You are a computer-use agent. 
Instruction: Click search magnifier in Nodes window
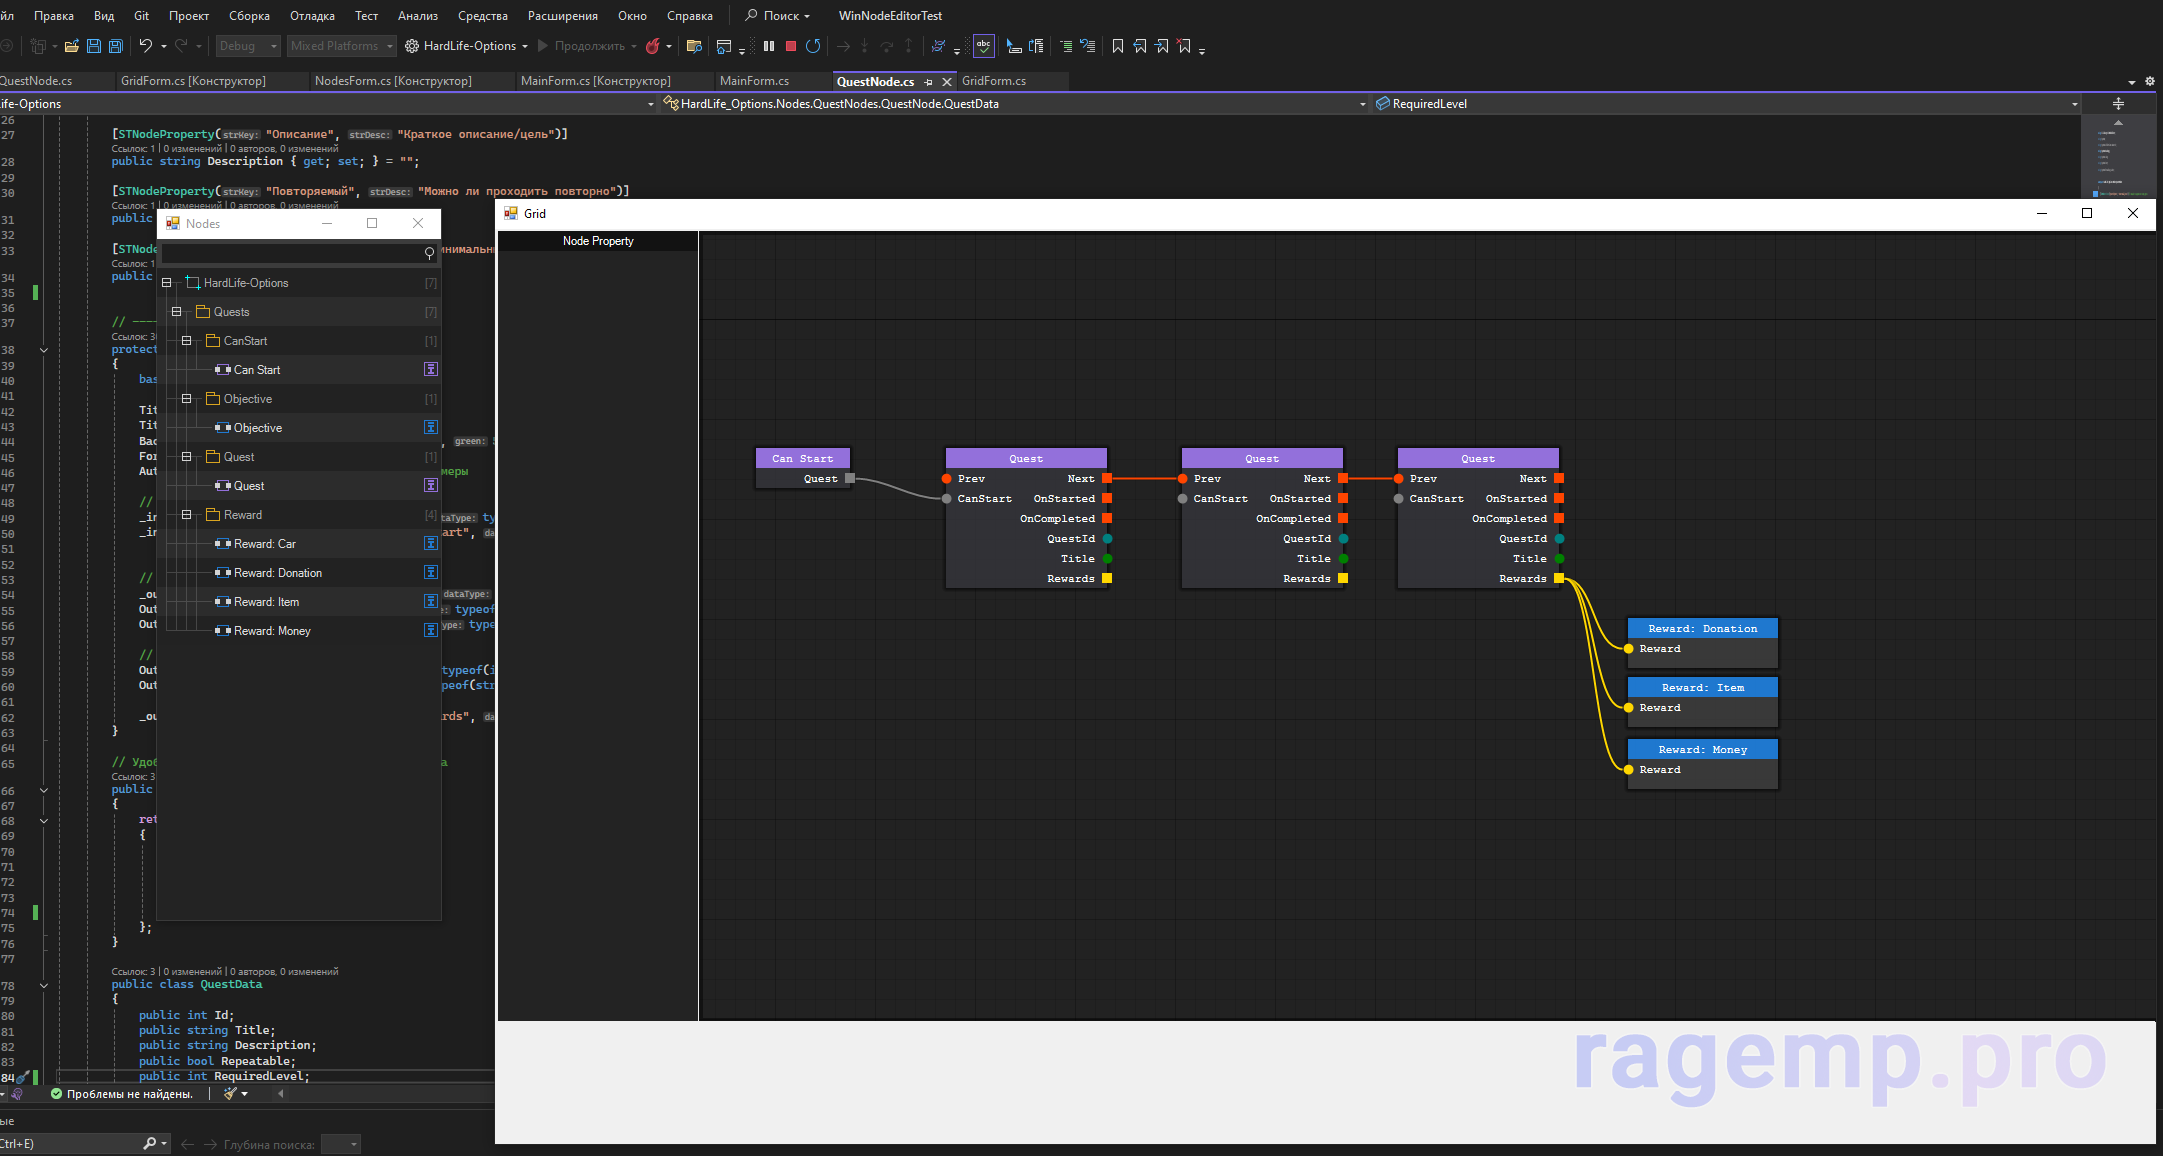[429, 253]
